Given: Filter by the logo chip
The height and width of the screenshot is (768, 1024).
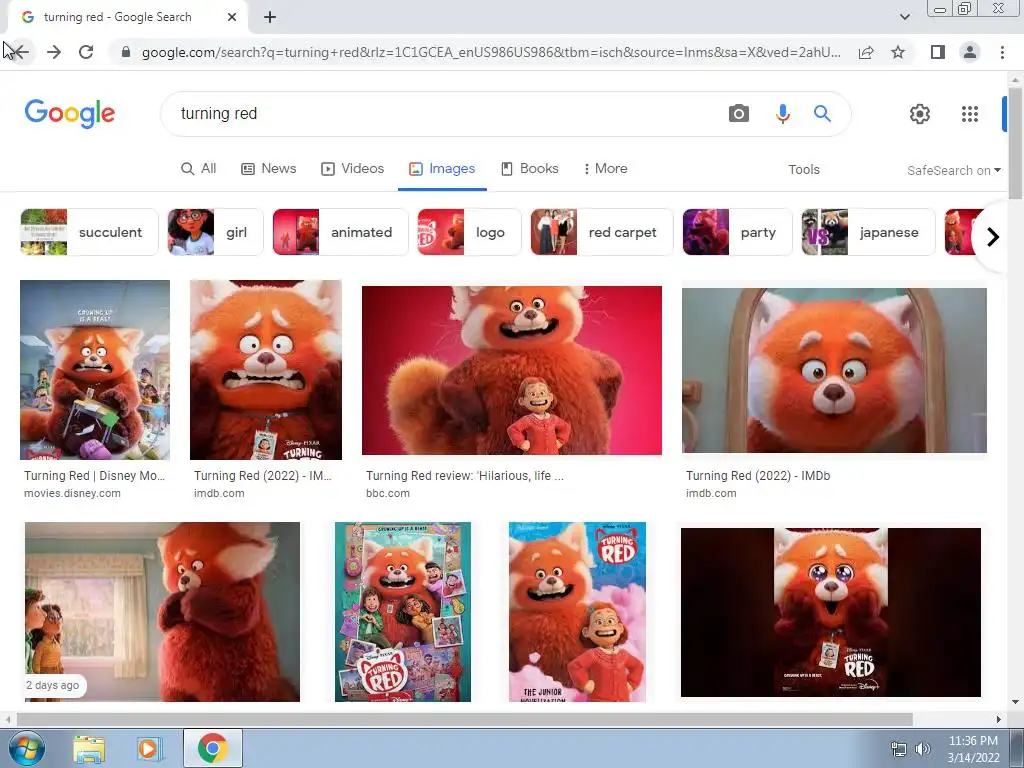Looking at the screenshot, I should click(x=469, y=232).
